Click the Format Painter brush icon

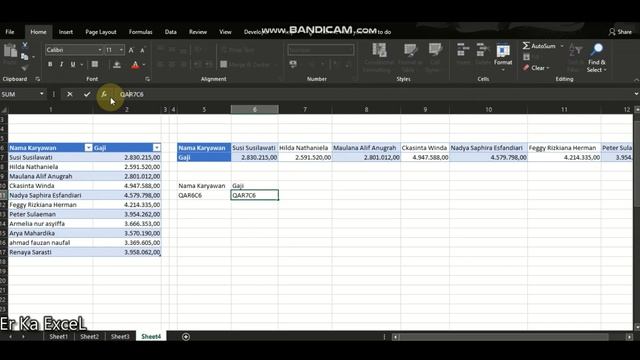(25, 68)
